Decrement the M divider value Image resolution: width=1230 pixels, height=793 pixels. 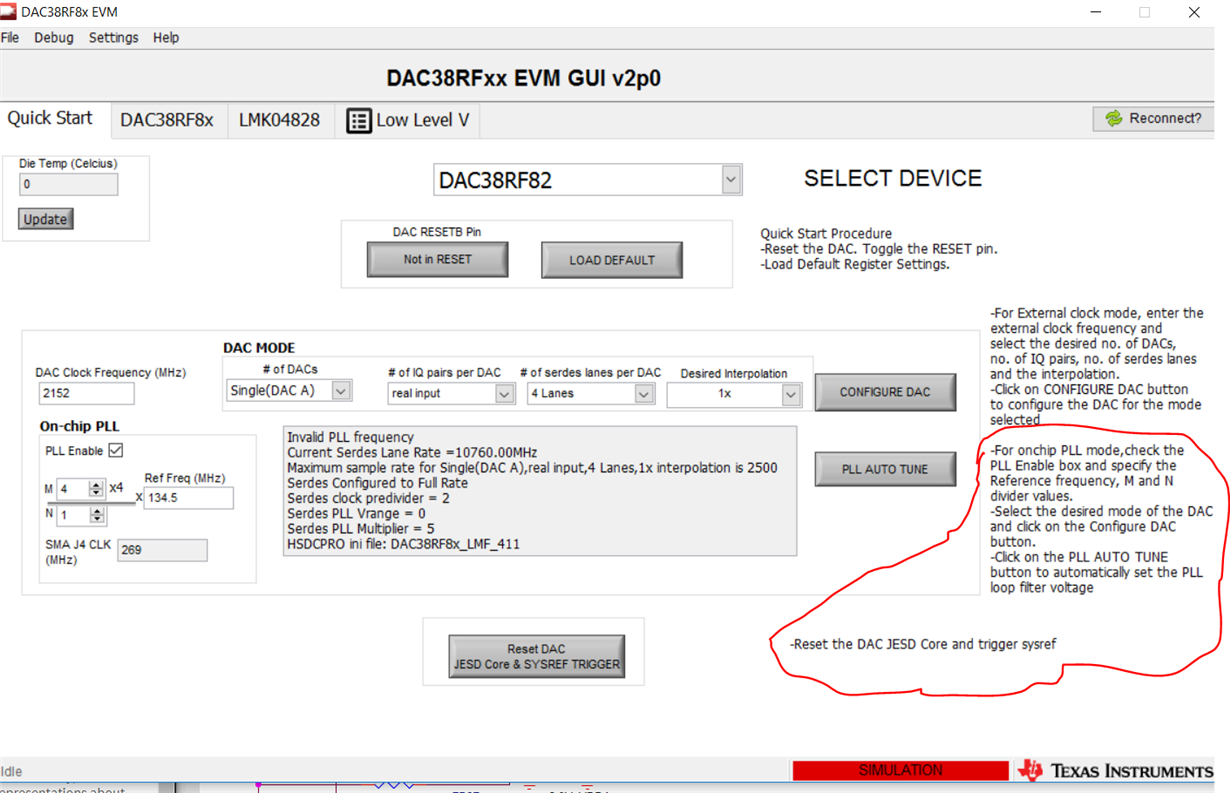96,494
